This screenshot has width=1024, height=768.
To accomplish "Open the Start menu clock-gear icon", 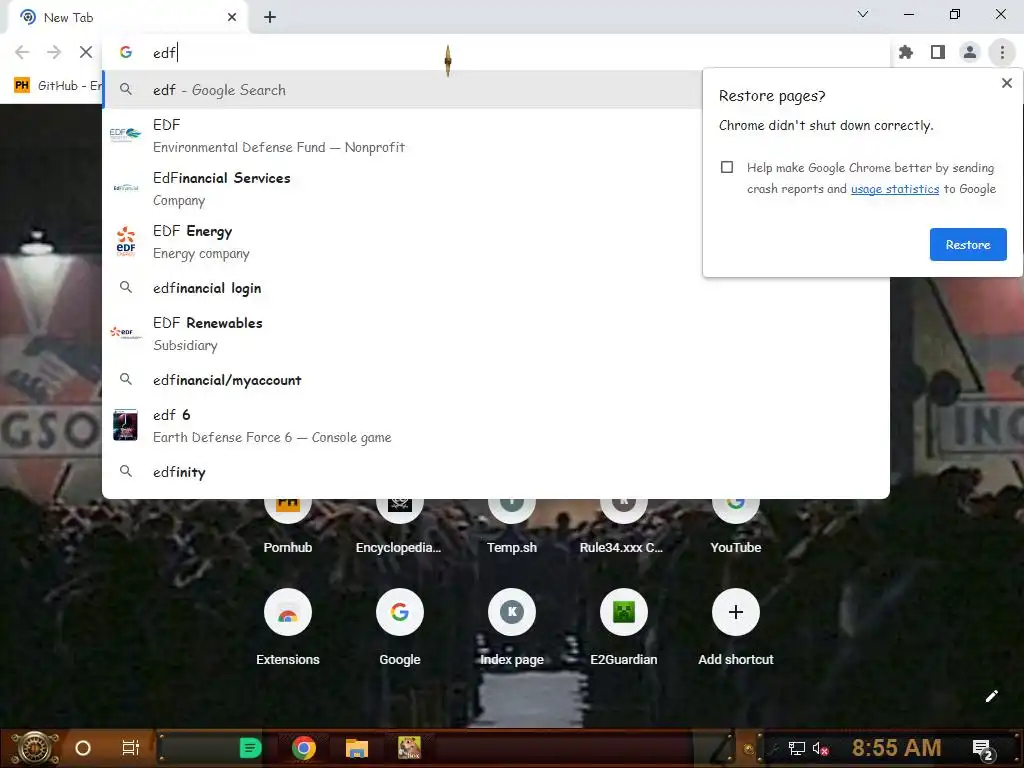I will (x=35, y=748).
